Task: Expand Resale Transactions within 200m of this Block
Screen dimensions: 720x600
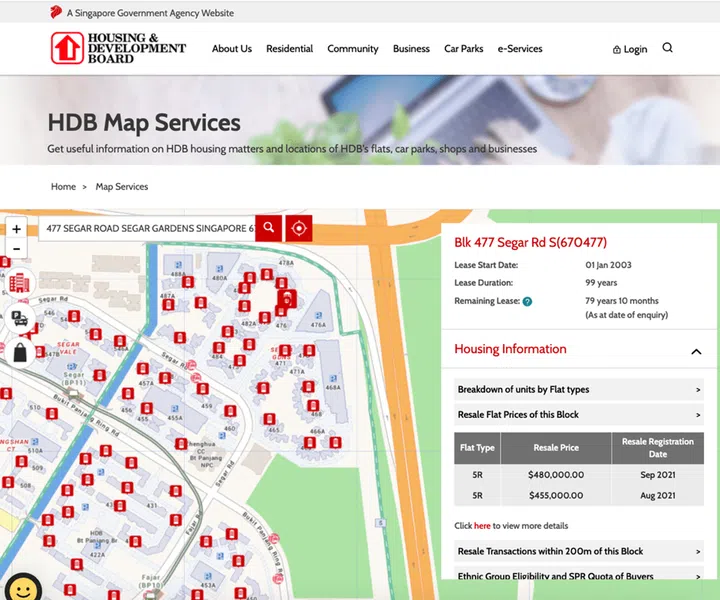Action: tap(579, 551)
